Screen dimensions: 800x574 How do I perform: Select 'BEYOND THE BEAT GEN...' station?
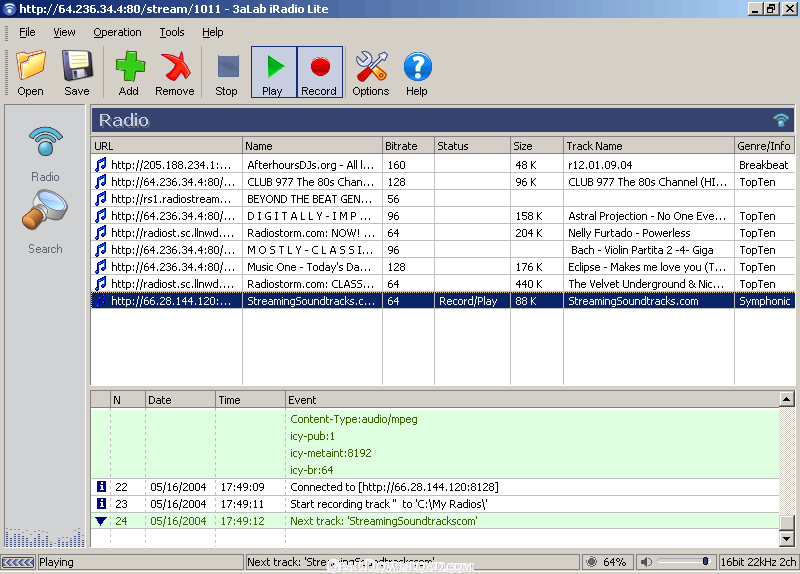coord(310,199)
